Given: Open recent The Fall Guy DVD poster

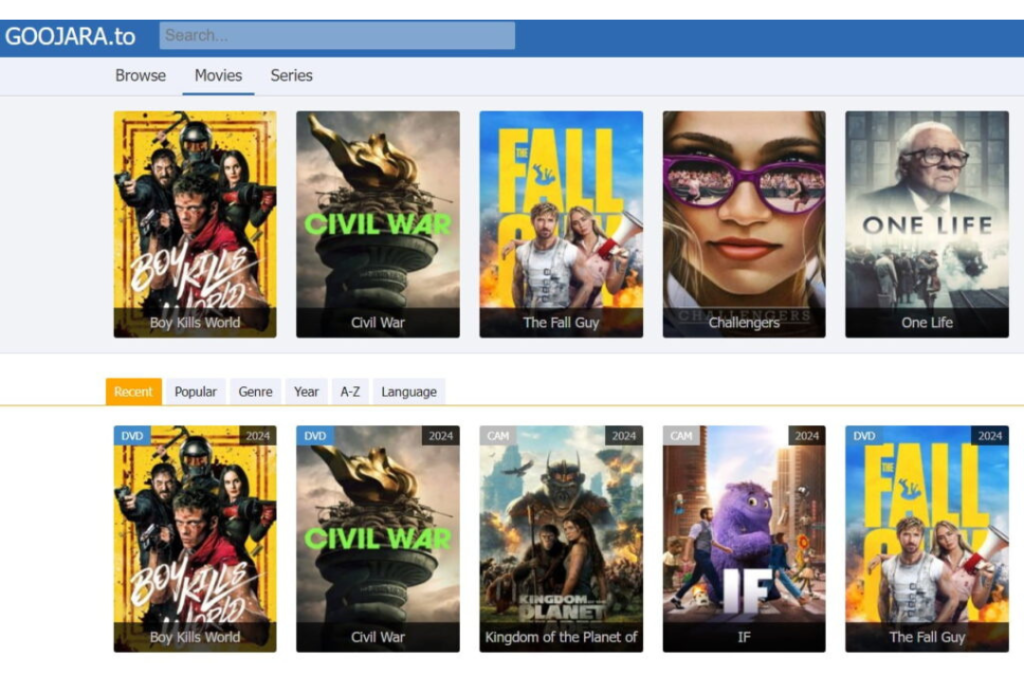Looking at the screenshot, I should coord(927,539).
